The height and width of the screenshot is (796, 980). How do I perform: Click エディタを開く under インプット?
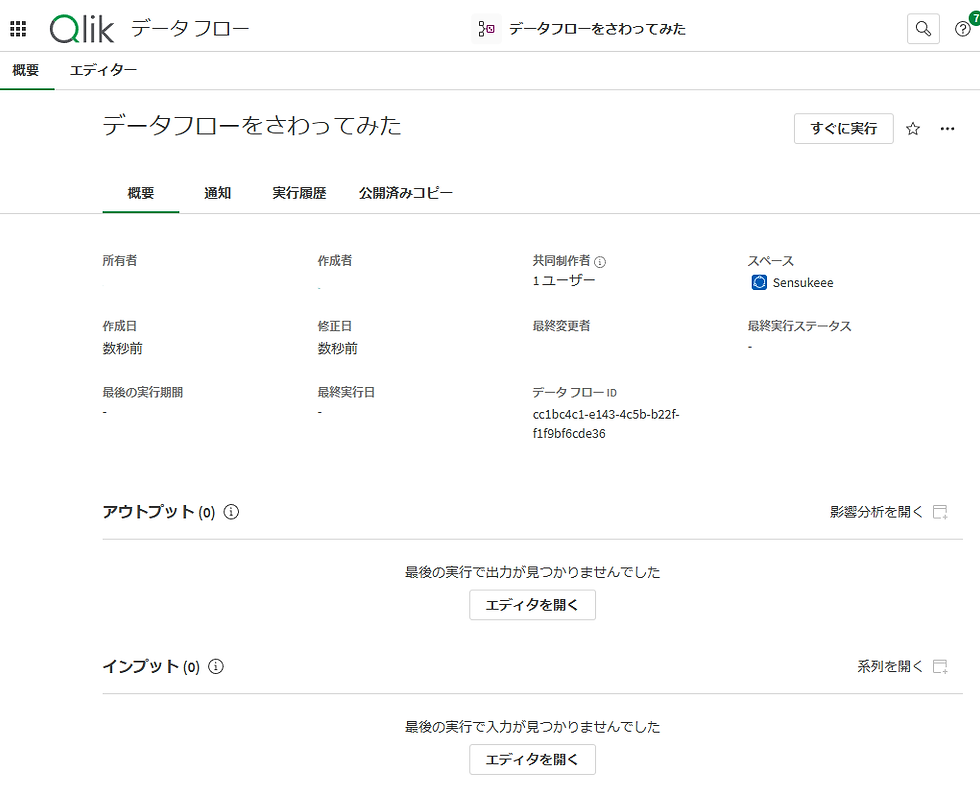tap(532, 760)
